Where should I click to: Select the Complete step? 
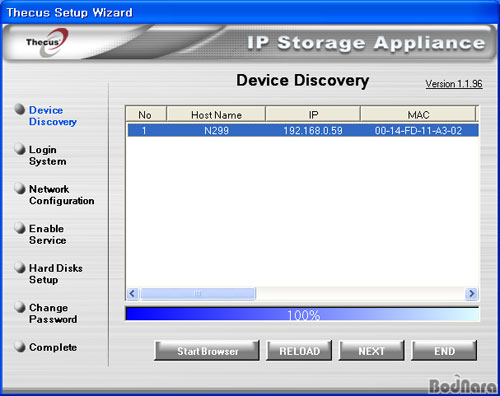point(53,347)
